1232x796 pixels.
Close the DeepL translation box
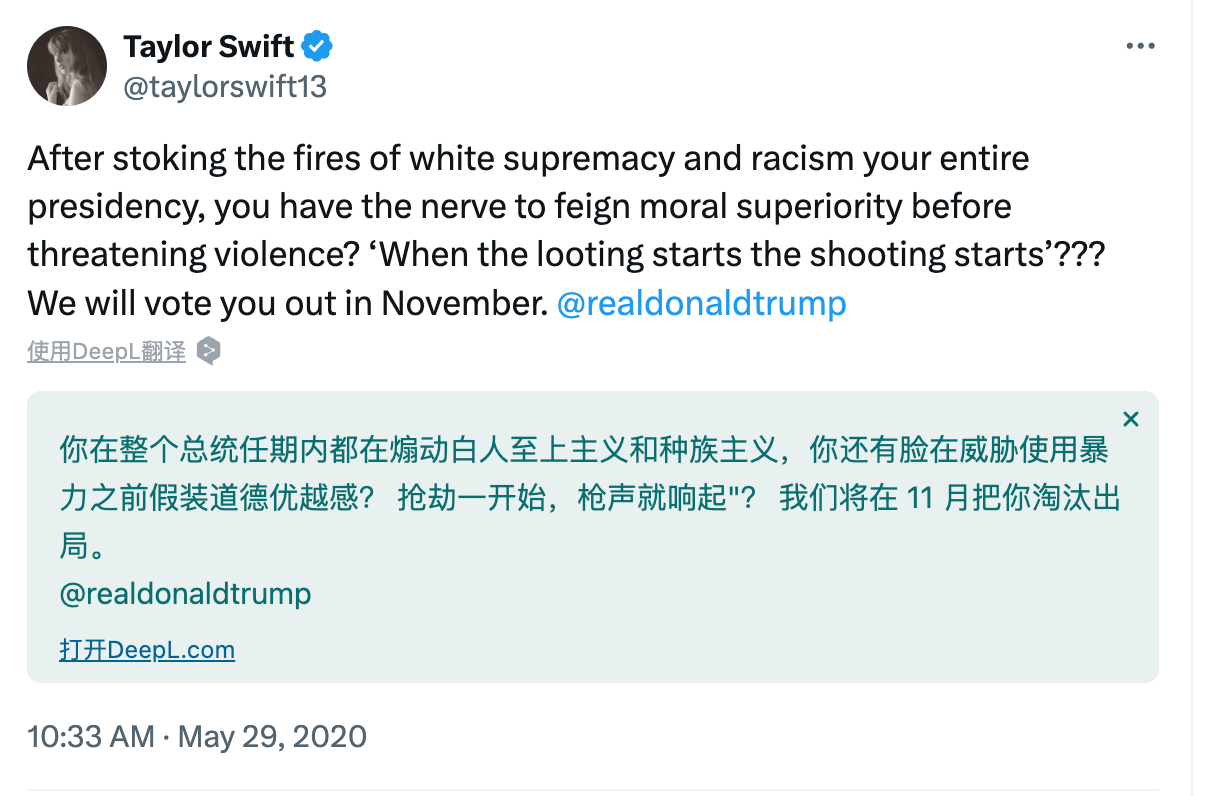point(1131,419)
